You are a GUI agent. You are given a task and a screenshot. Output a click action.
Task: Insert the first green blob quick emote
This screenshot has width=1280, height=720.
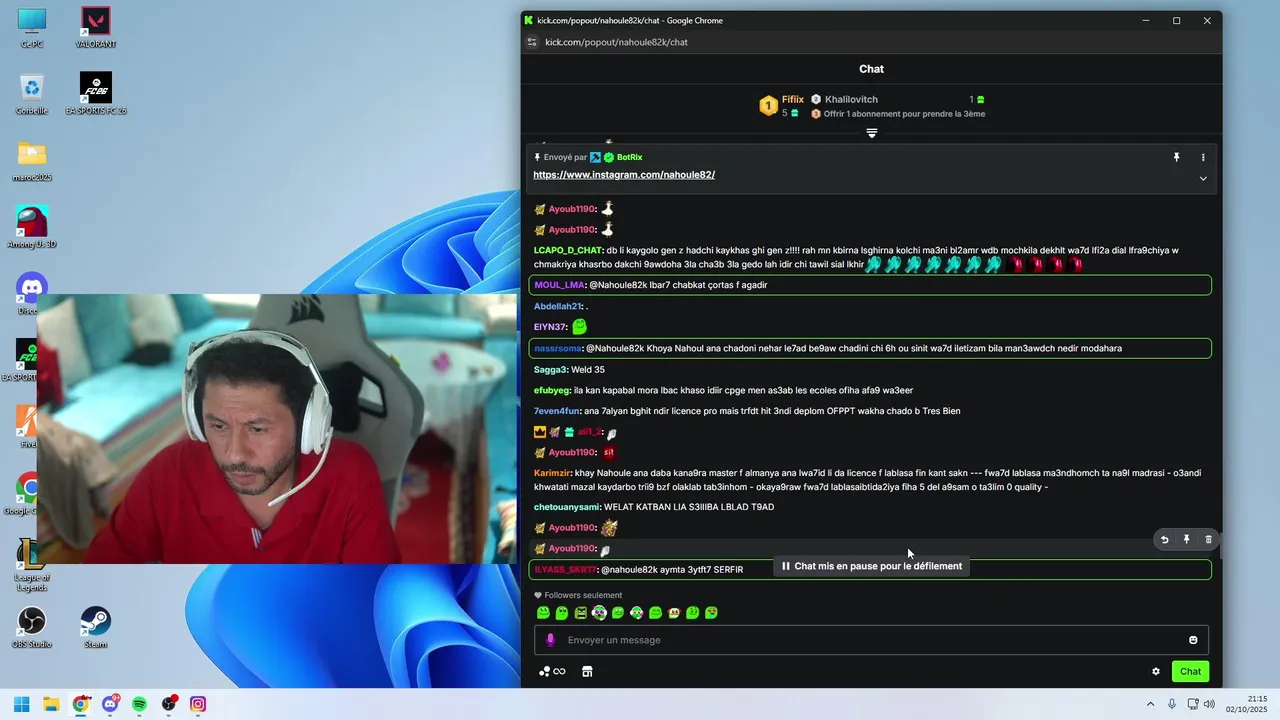[x=543, y=613]
